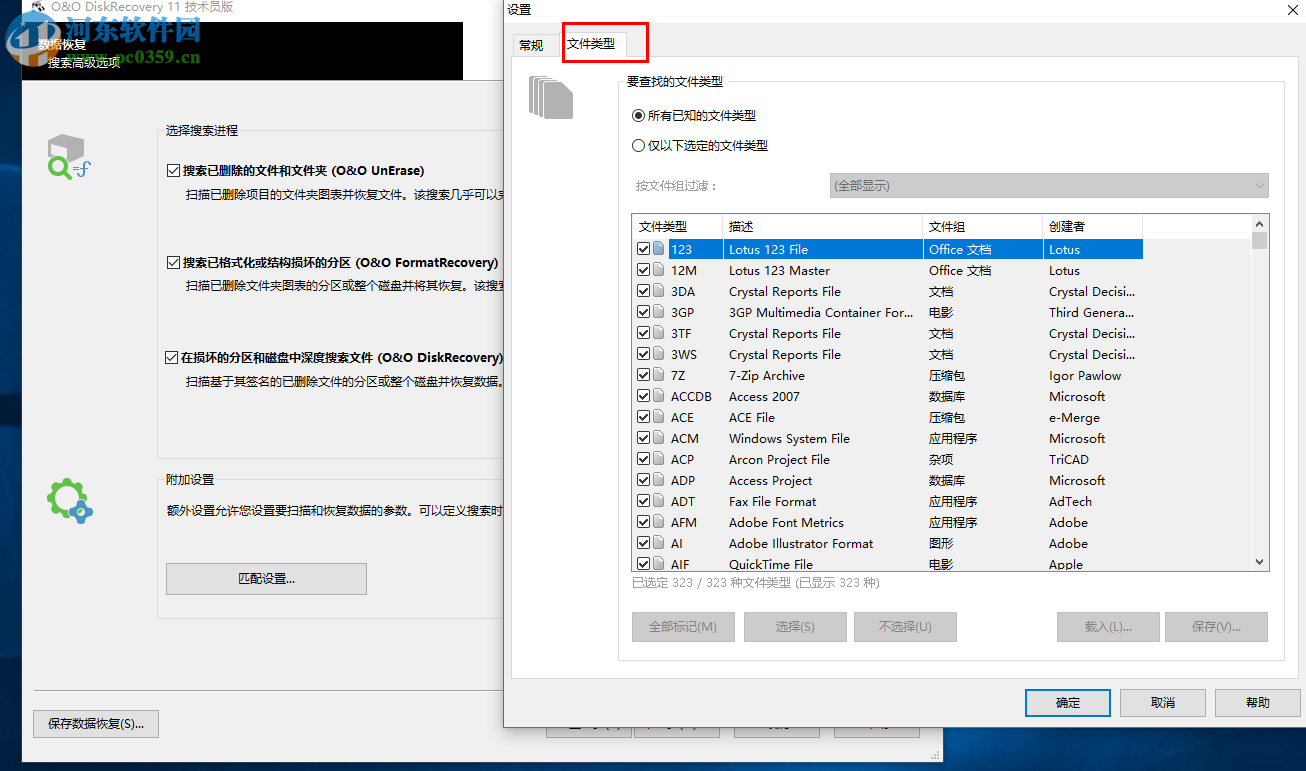Click the file icon of row 123
The width and height of the screenshot is (1306, 771).
[659, 249]
